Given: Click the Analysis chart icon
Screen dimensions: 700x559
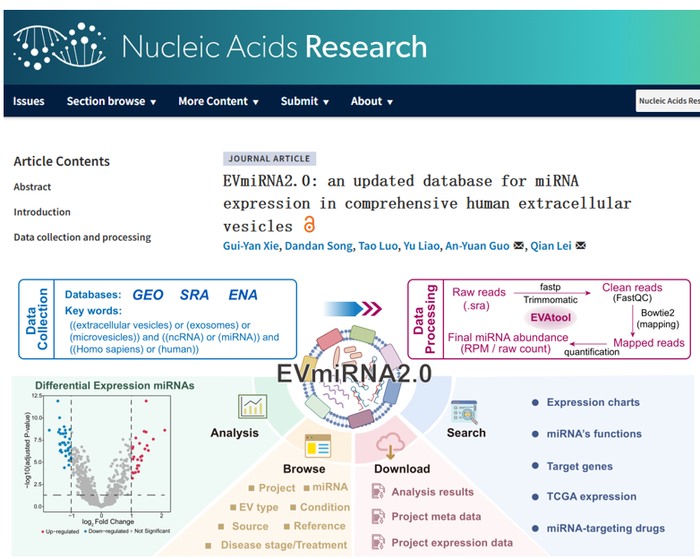Looking at the screenshot, I should pyautogui.click(x=252, y=406).
